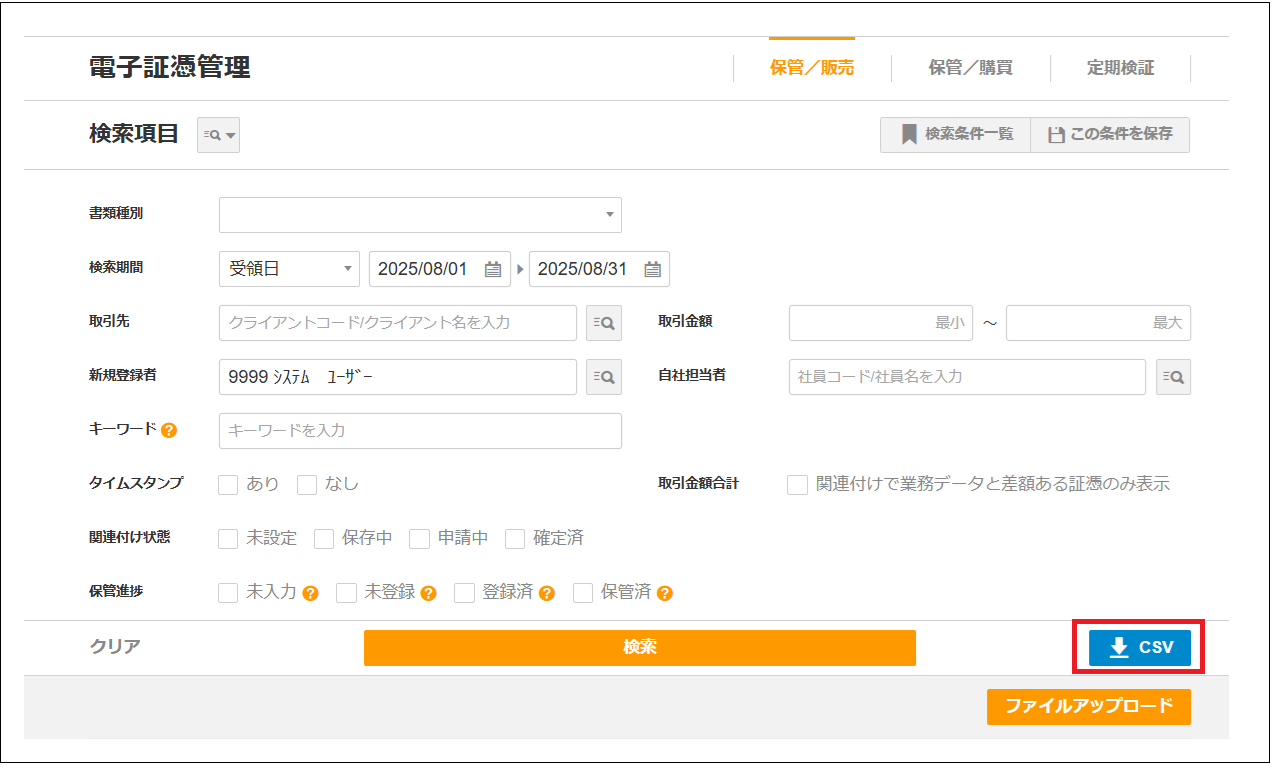Switch to the 保管／購買 tab
1275x769 pixels.
pos(970,68)
